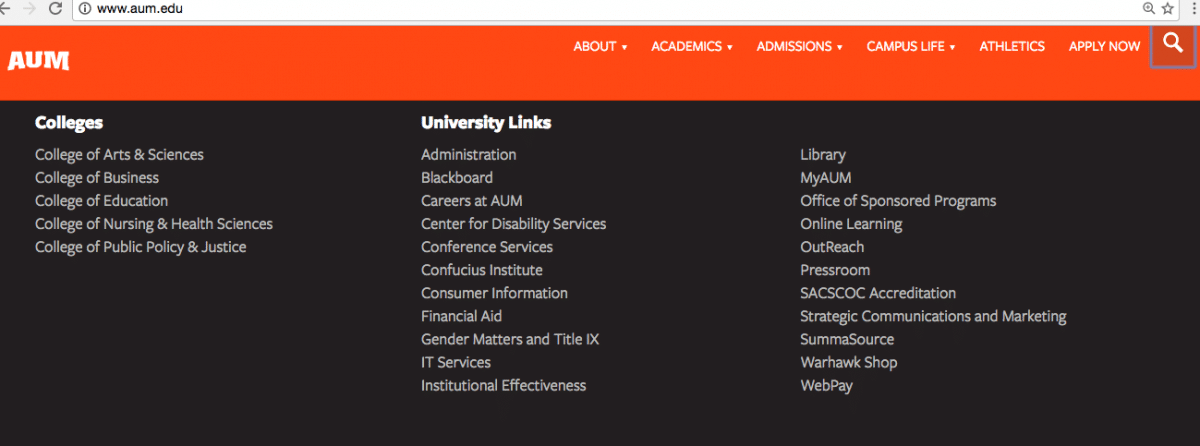Open the College of Business link

(x=97, y=178)
